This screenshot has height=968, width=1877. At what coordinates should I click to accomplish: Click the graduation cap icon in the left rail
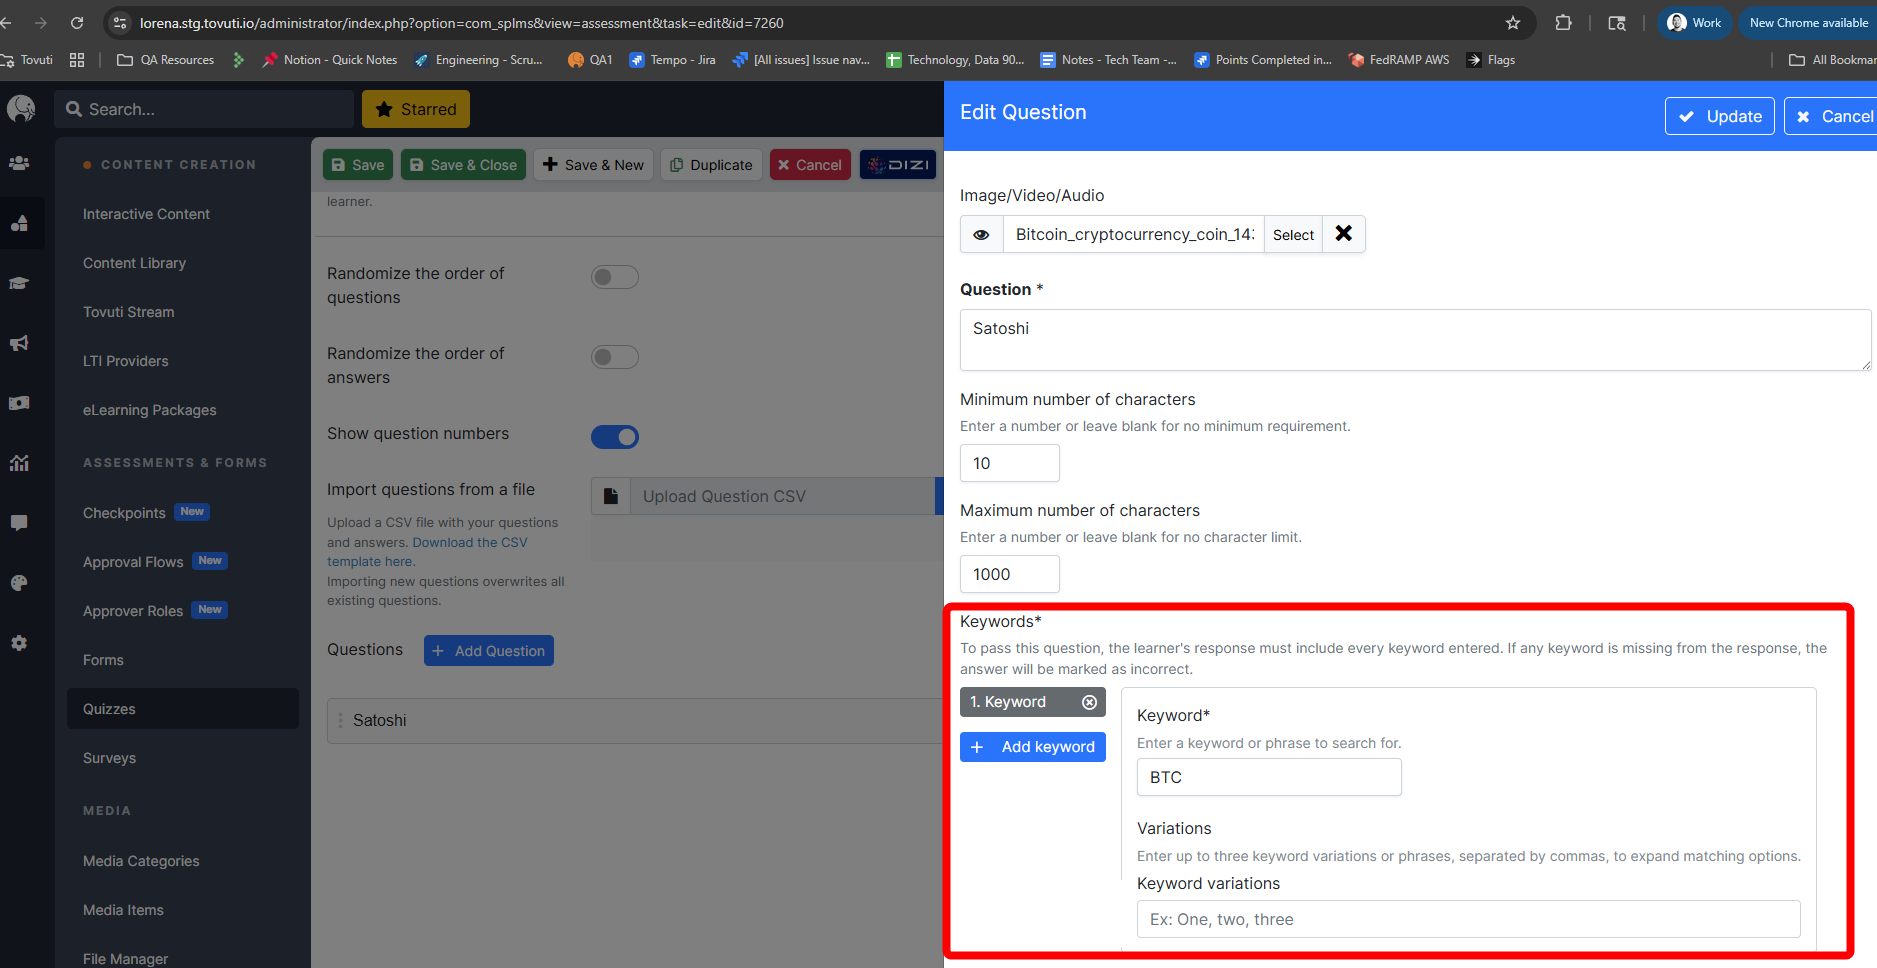pos(19,283)
